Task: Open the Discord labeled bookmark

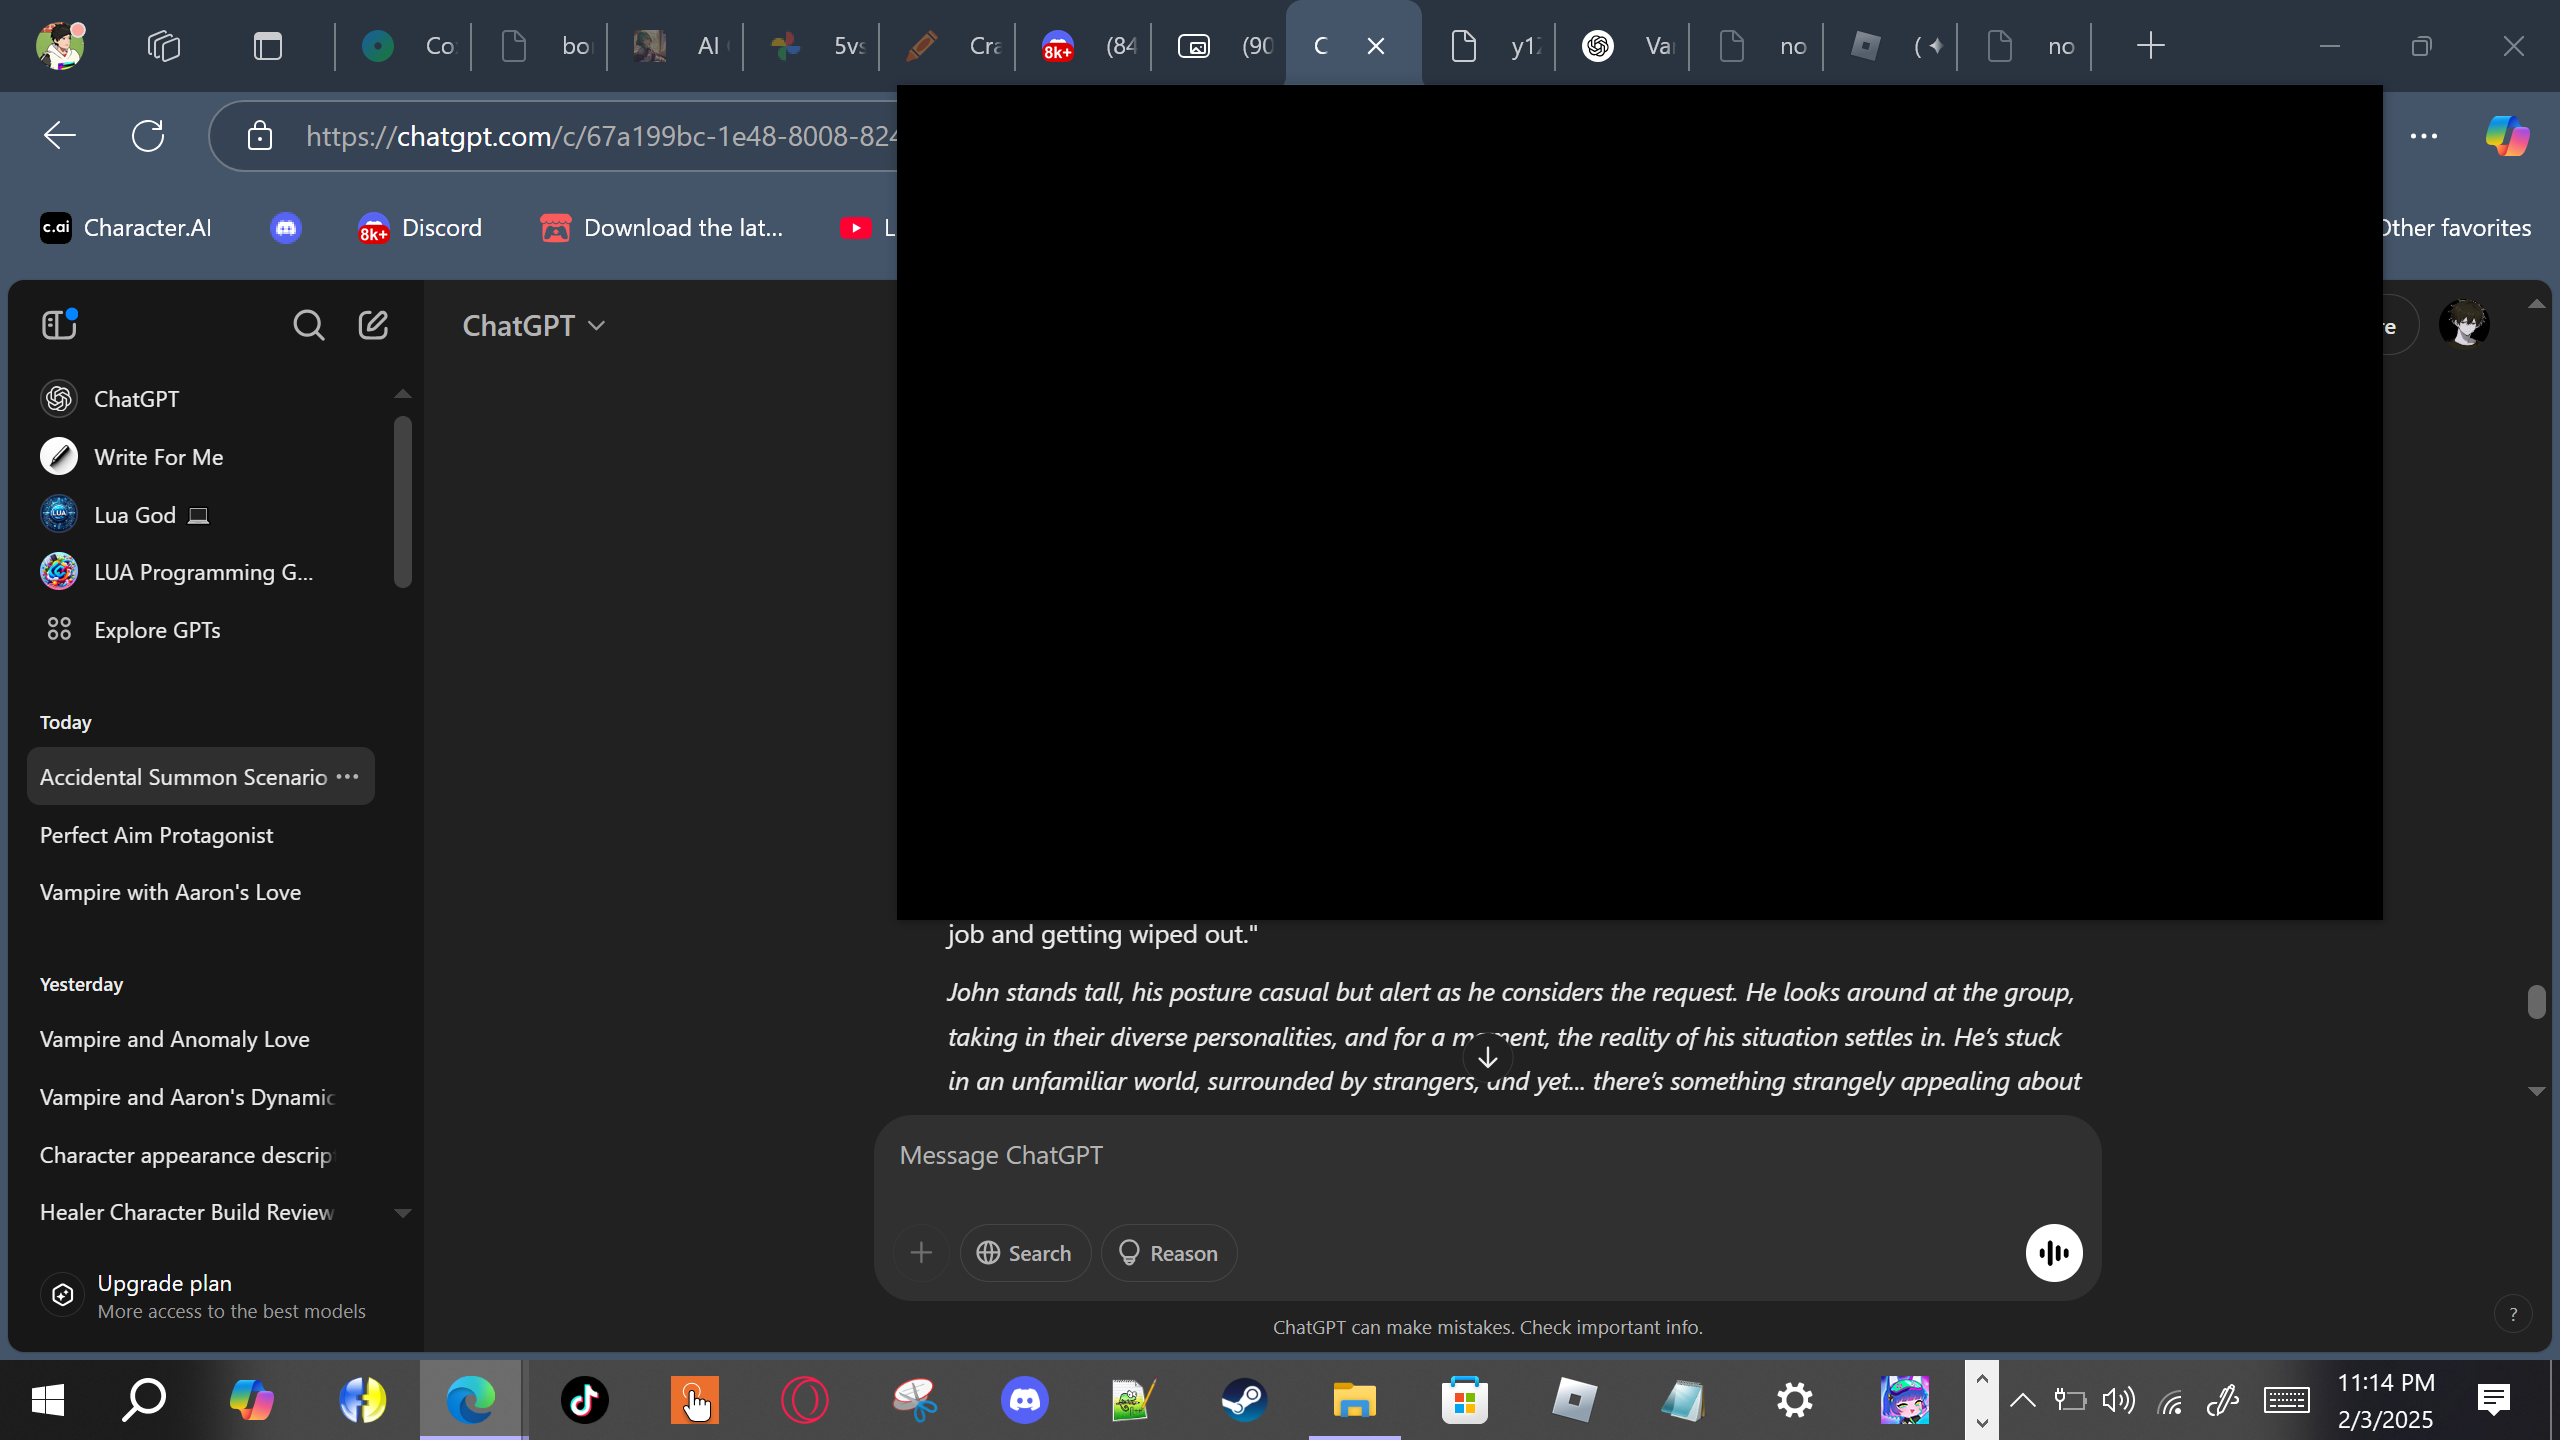Action: pyautogui.click(x=420, y=228)
